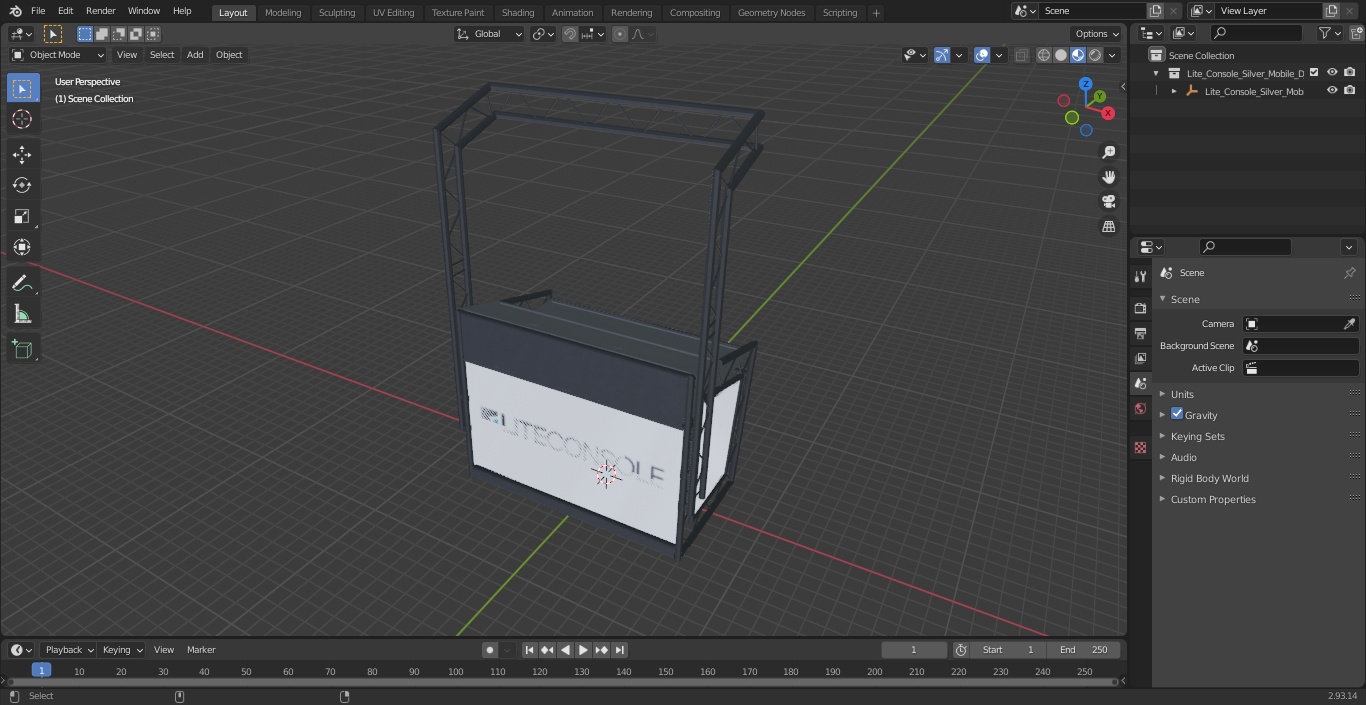
Task: Toggle auto keying record button
Action: 490,650
